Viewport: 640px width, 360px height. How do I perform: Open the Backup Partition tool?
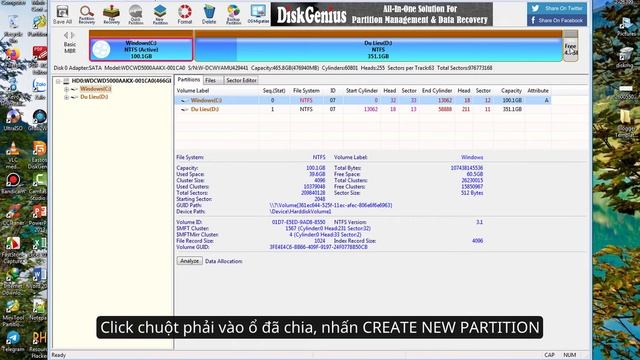tap(233, 14)
